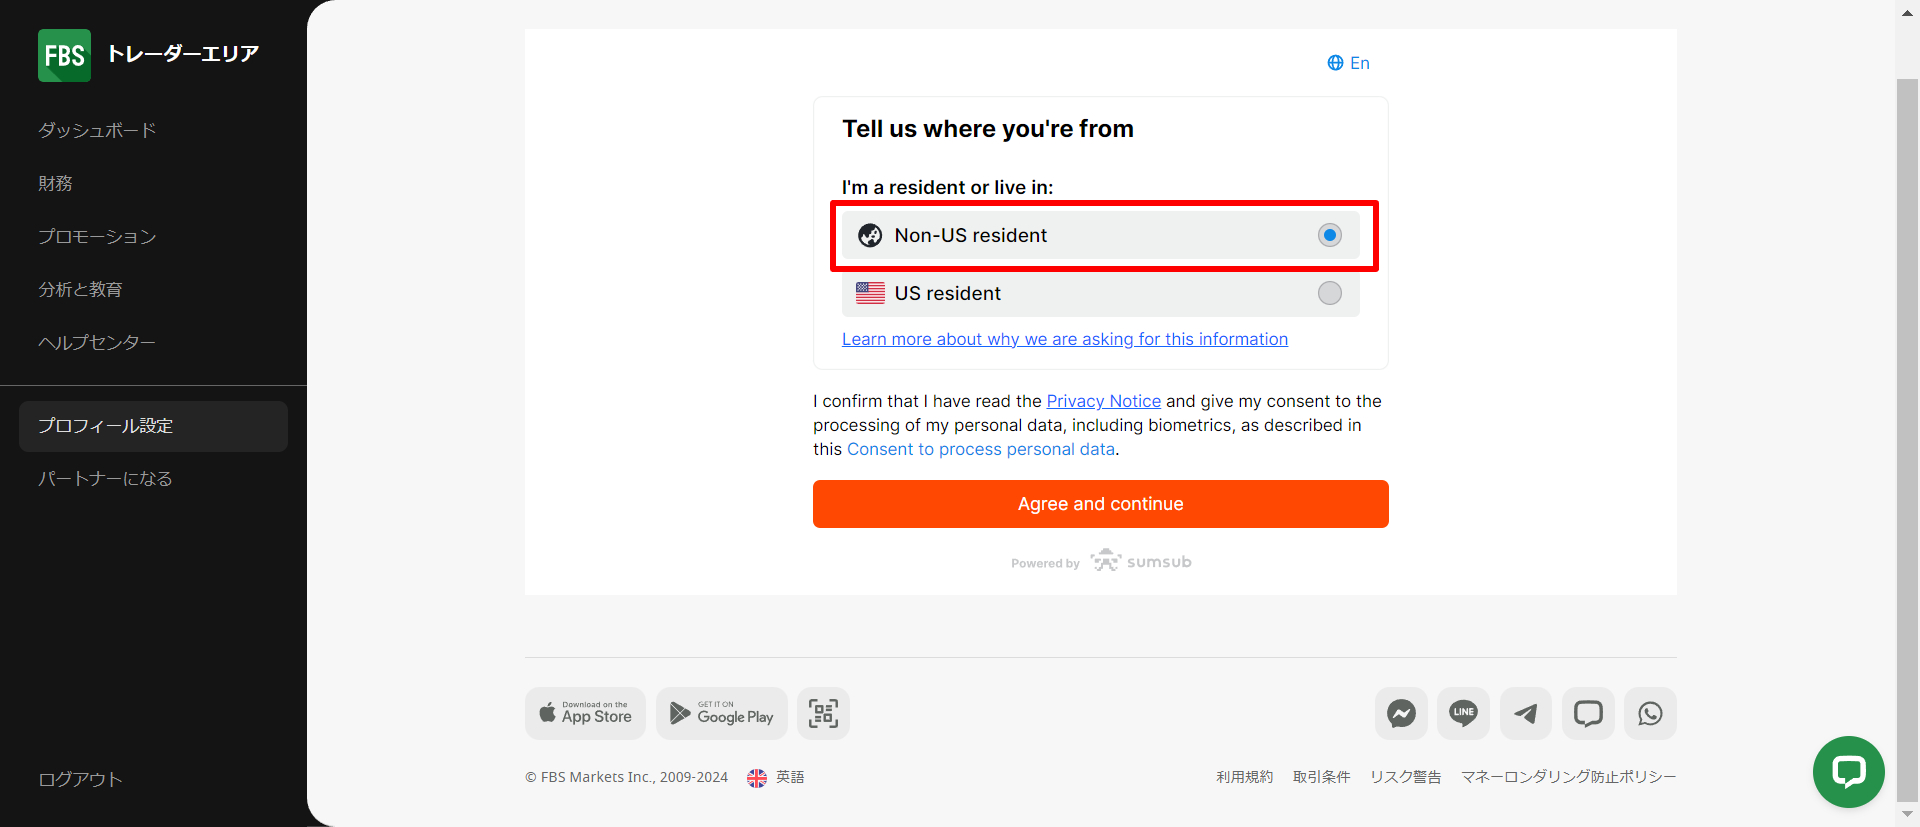Click the QR code download icon

pos(823,713)
